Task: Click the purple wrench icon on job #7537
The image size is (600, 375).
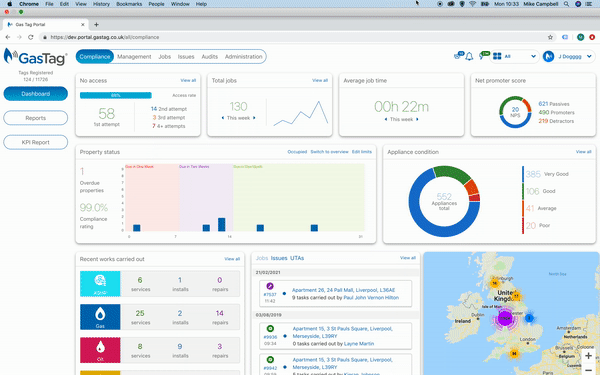Action: [270, 286]
